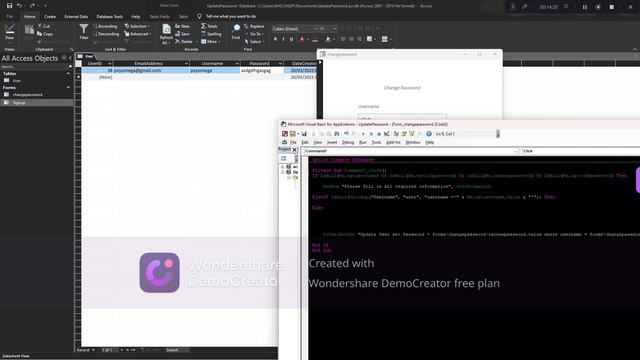Run Spelling check
The image size is (640, 360).
click(211, 34)
